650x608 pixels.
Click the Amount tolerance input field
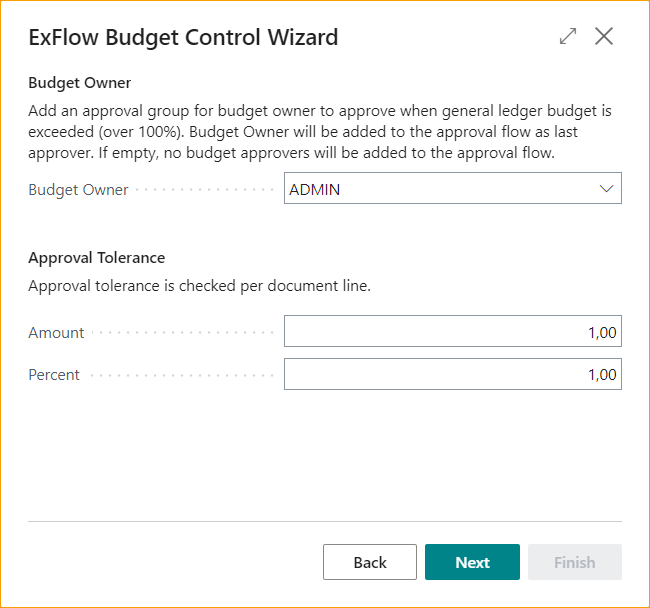(453, 331)
